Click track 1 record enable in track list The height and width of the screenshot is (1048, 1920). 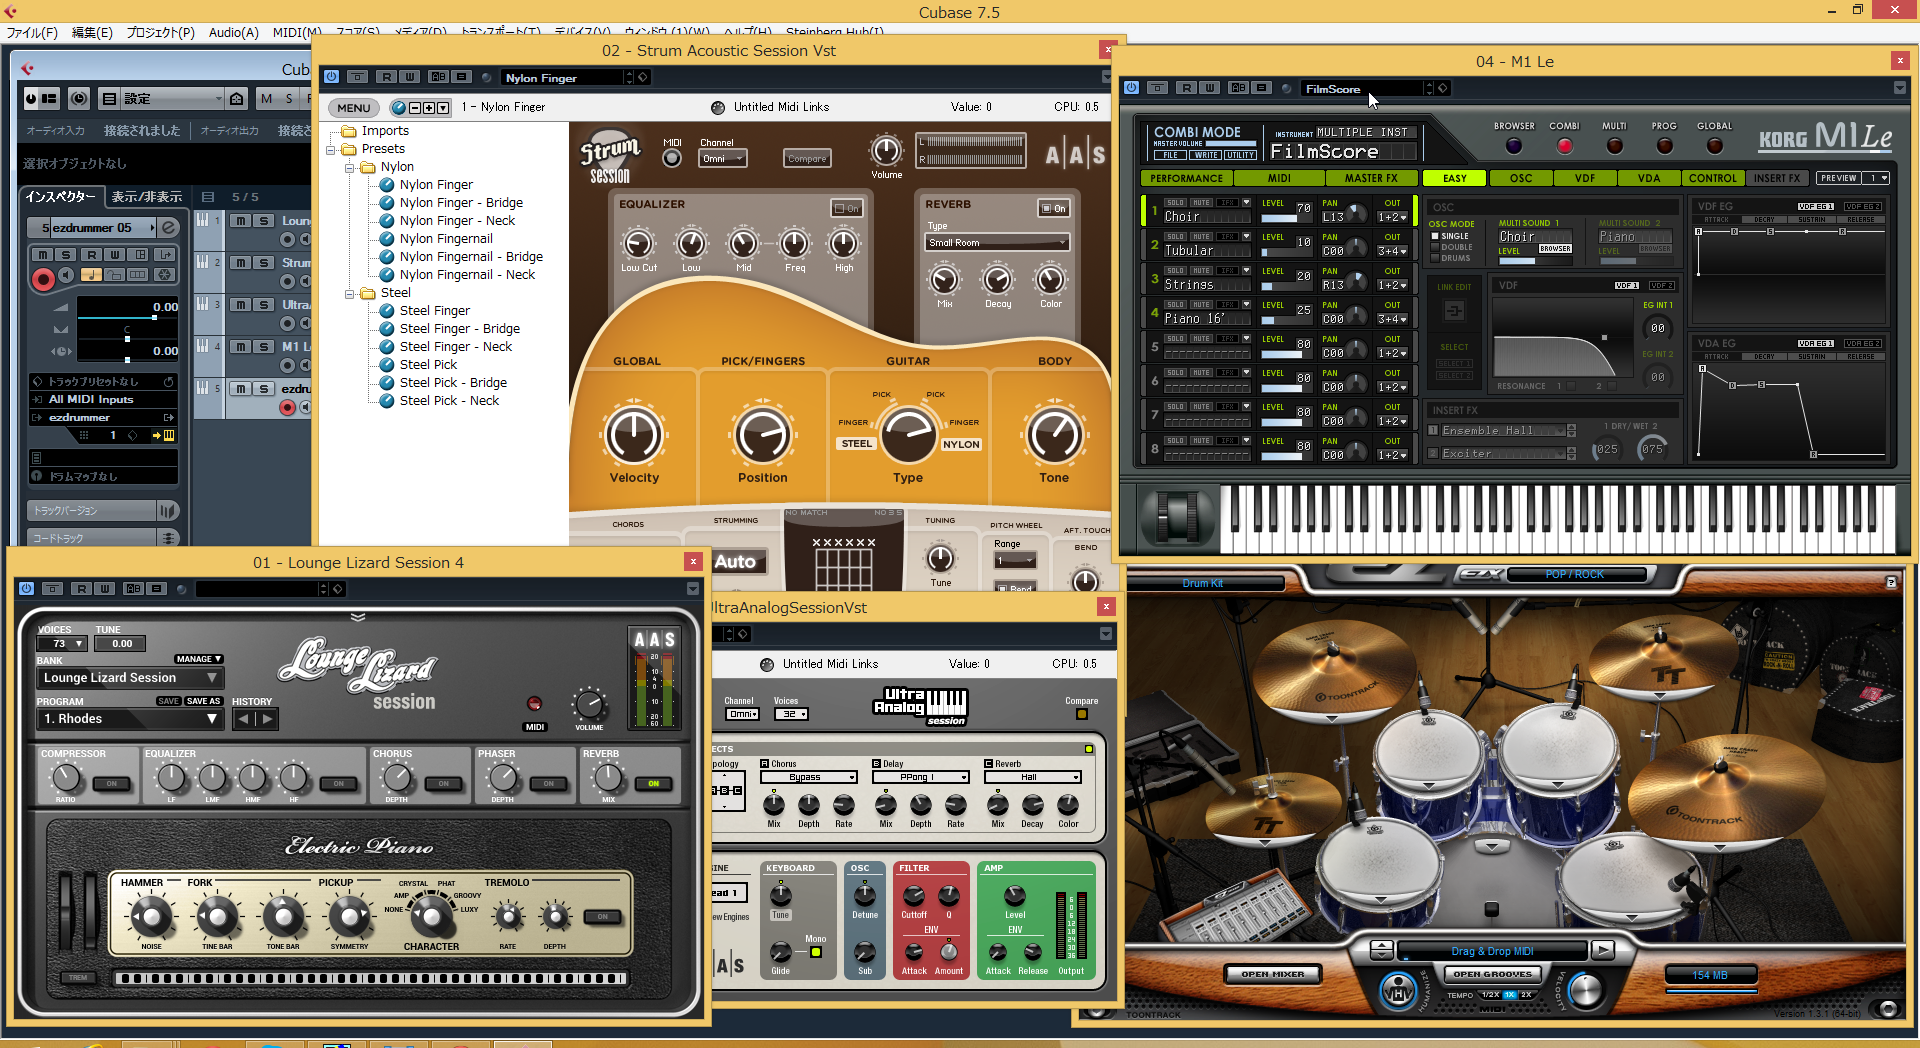click(288, 239)
